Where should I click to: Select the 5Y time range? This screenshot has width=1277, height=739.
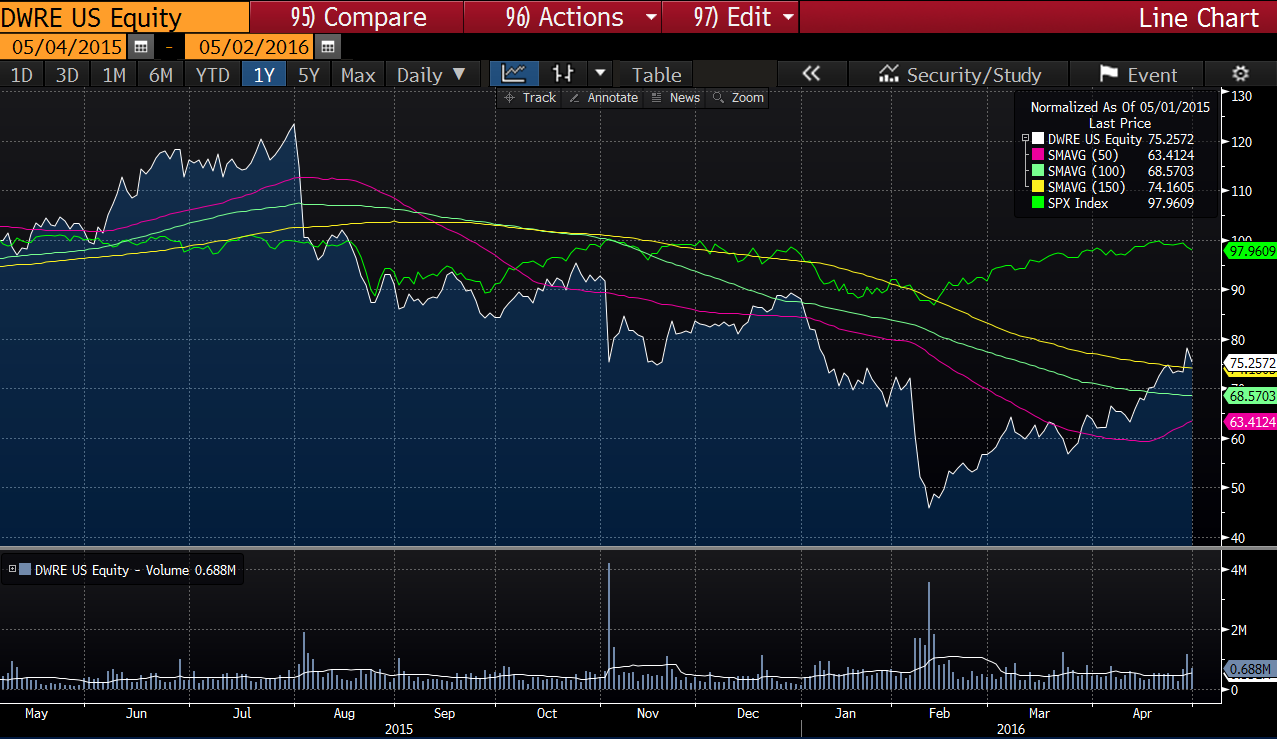tap(309, 74)
